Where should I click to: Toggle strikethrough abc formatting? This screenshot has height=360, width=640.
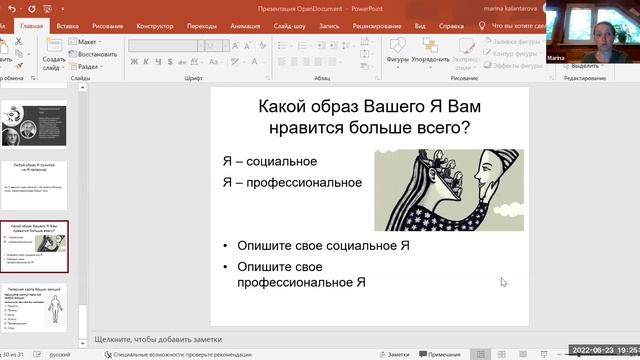click(x=182, y=62)
